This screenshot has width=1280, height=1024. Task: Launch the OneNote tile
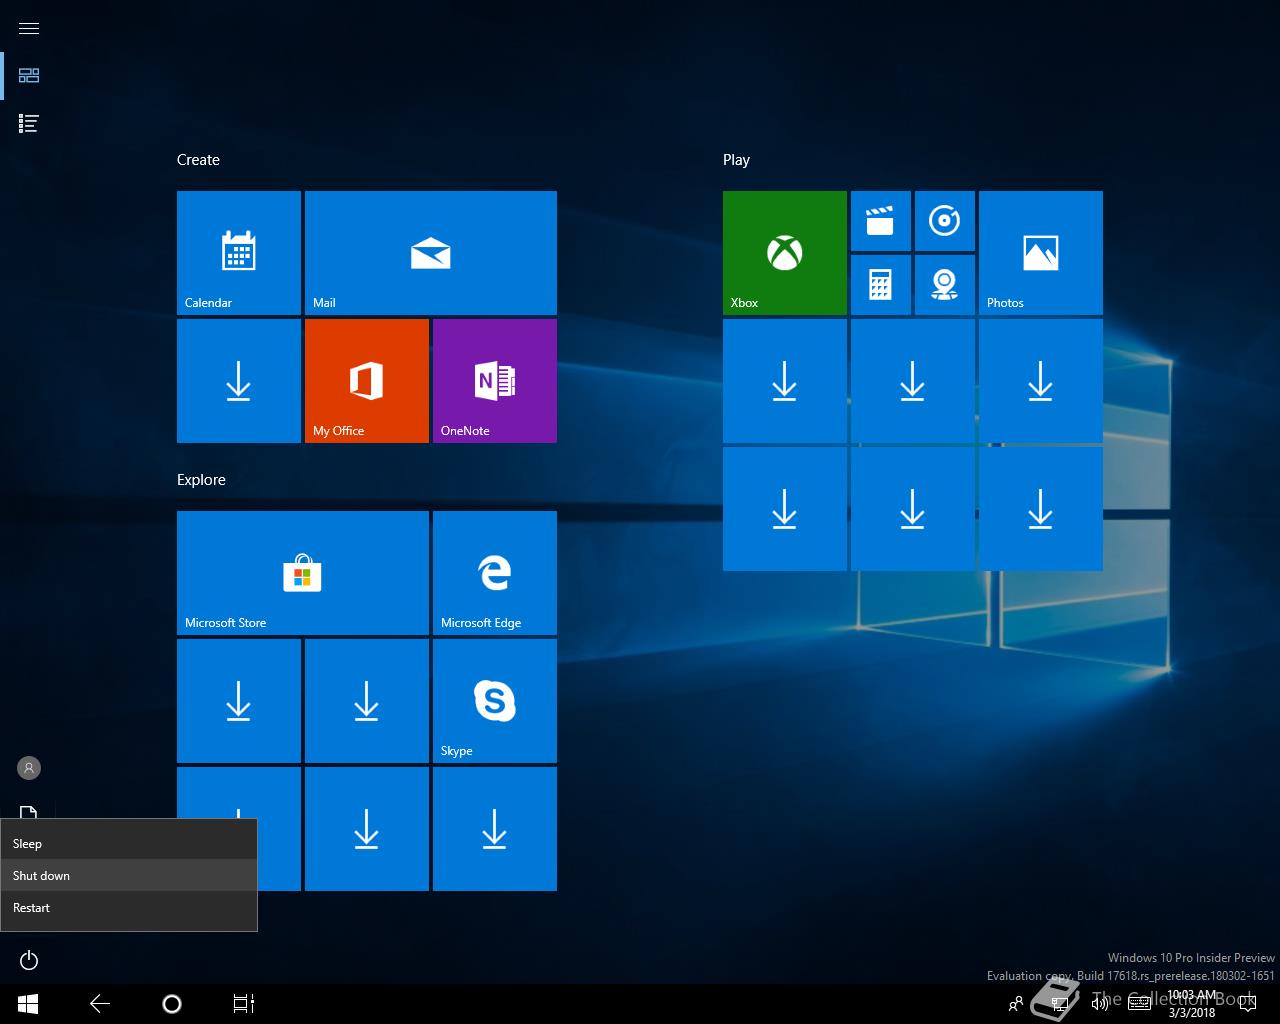coord(495,381)
